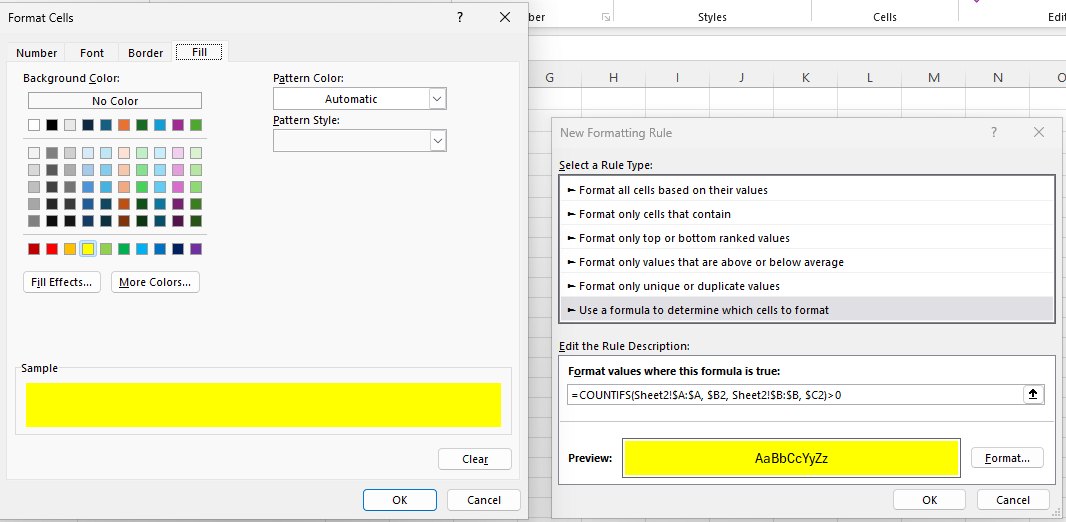Select column H header in the spreadsheet
1066x522 pixels.
click(x=613, y=77)
